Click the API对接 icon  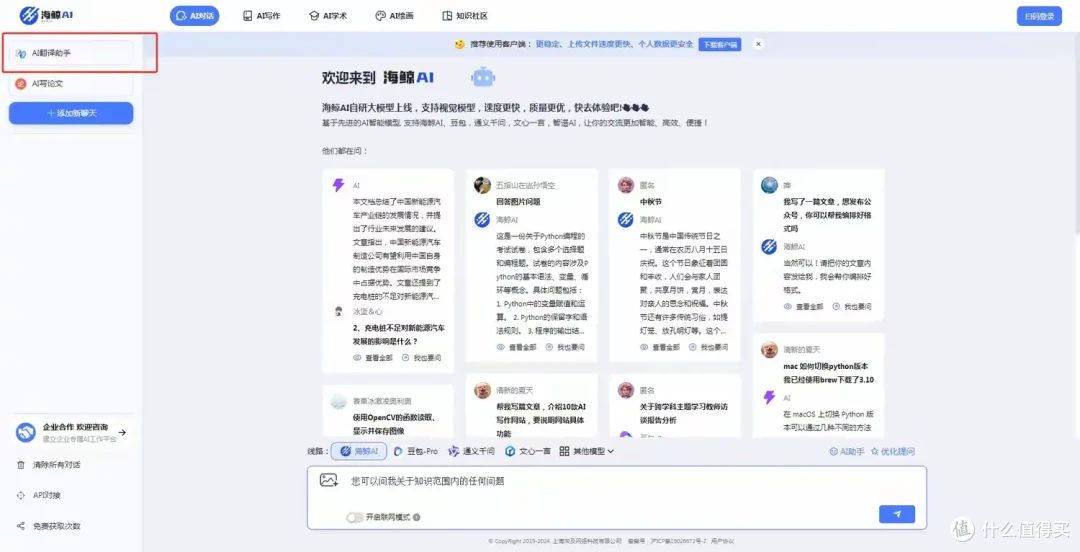coord(20,495)
